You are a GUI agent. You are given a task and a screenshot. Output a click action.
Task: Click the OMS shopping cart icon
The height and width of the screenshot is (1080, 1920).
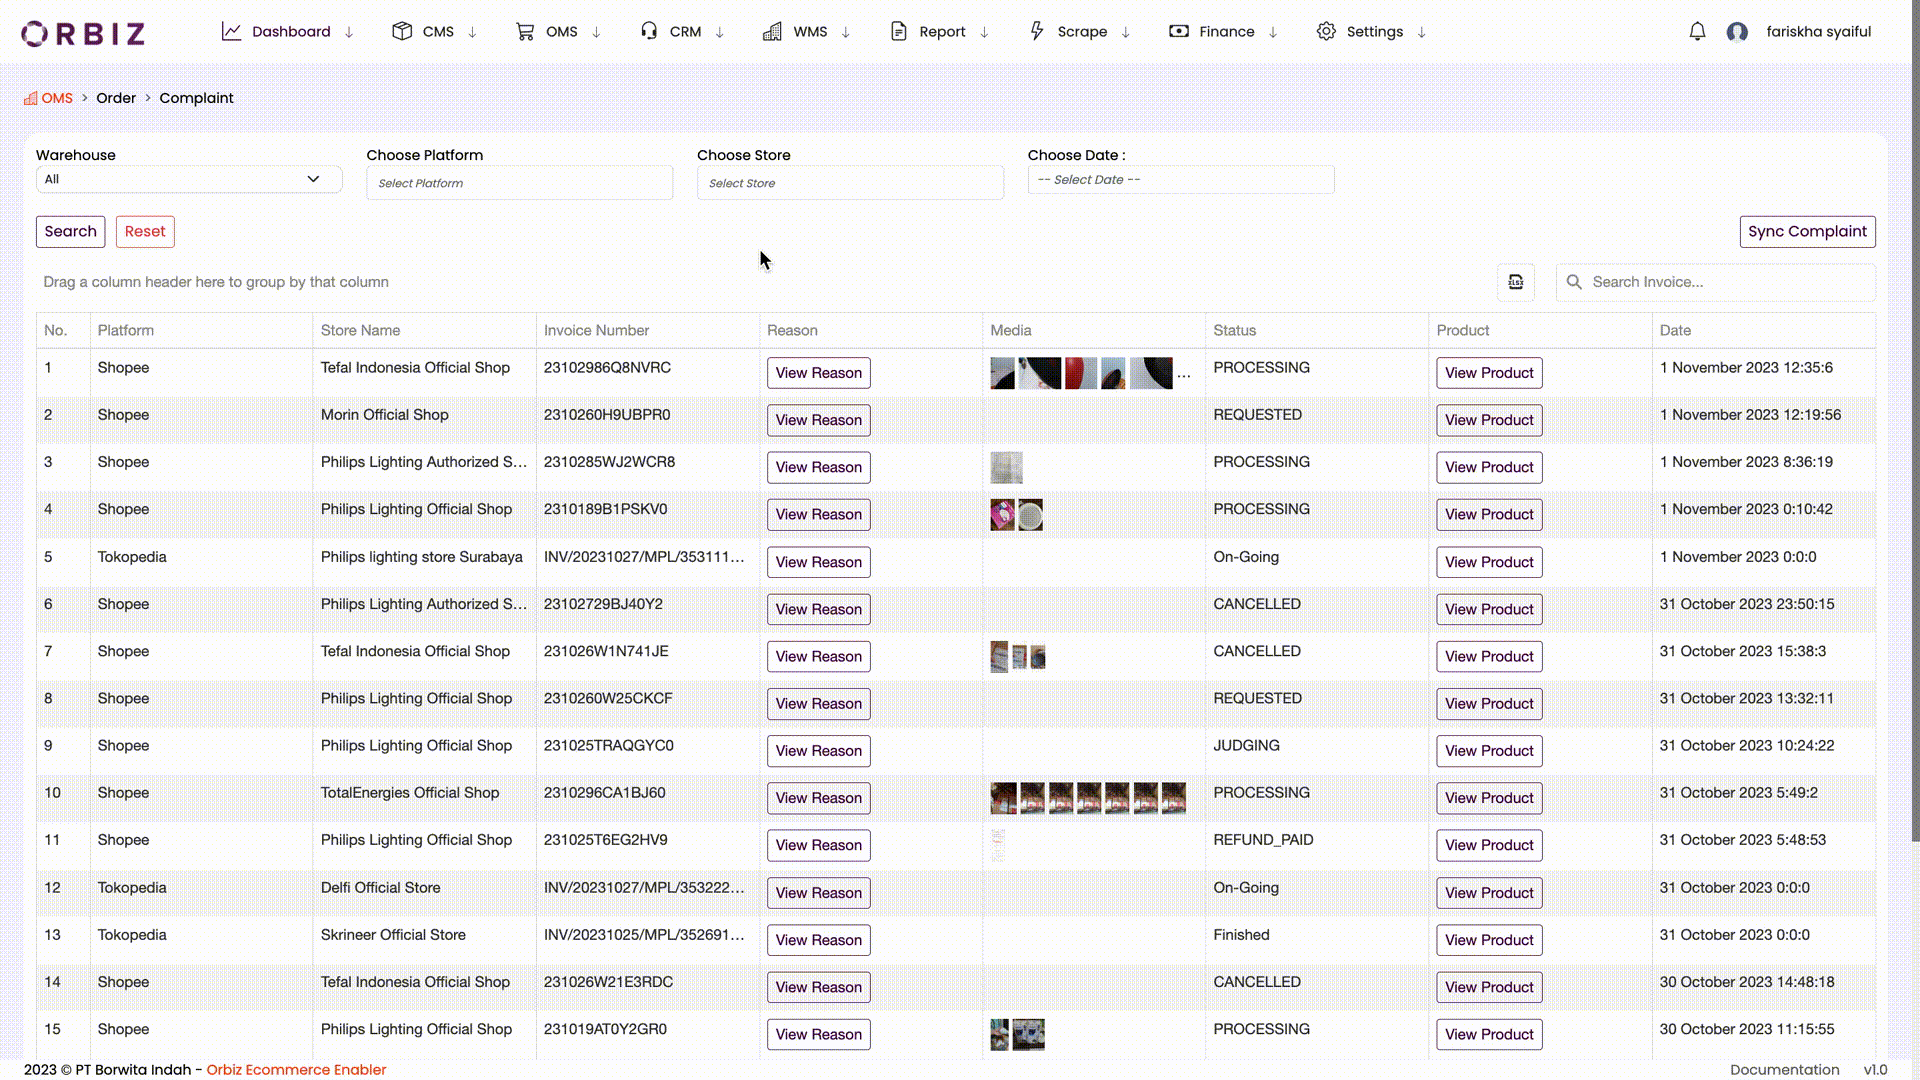(524, 31)
